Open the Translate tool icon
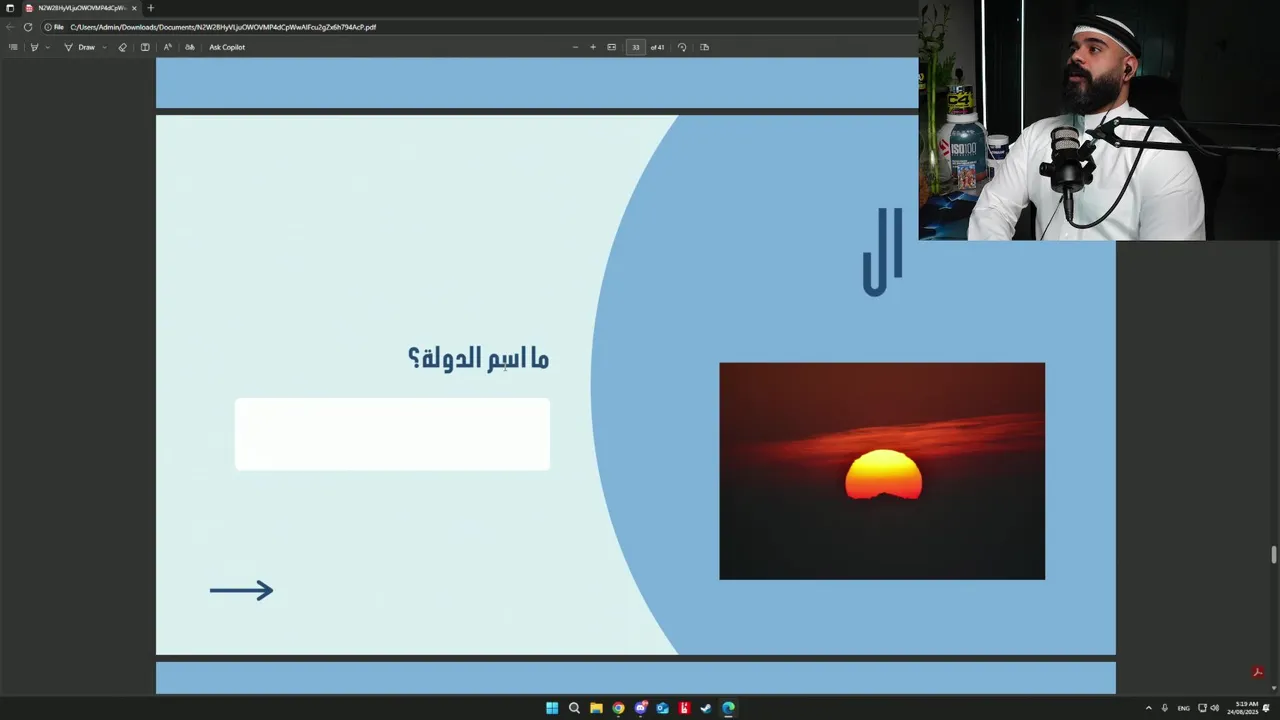Screen dimensions: 1280x720 190,47
